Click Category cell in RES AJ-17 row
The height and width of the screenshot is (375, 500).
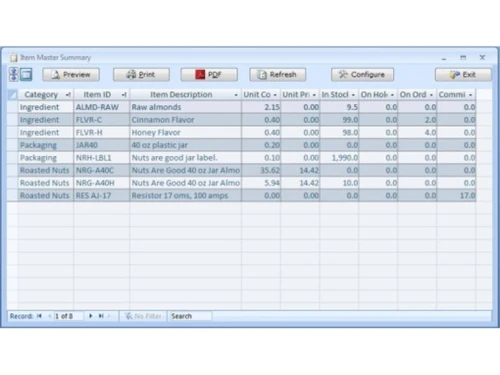46,196
